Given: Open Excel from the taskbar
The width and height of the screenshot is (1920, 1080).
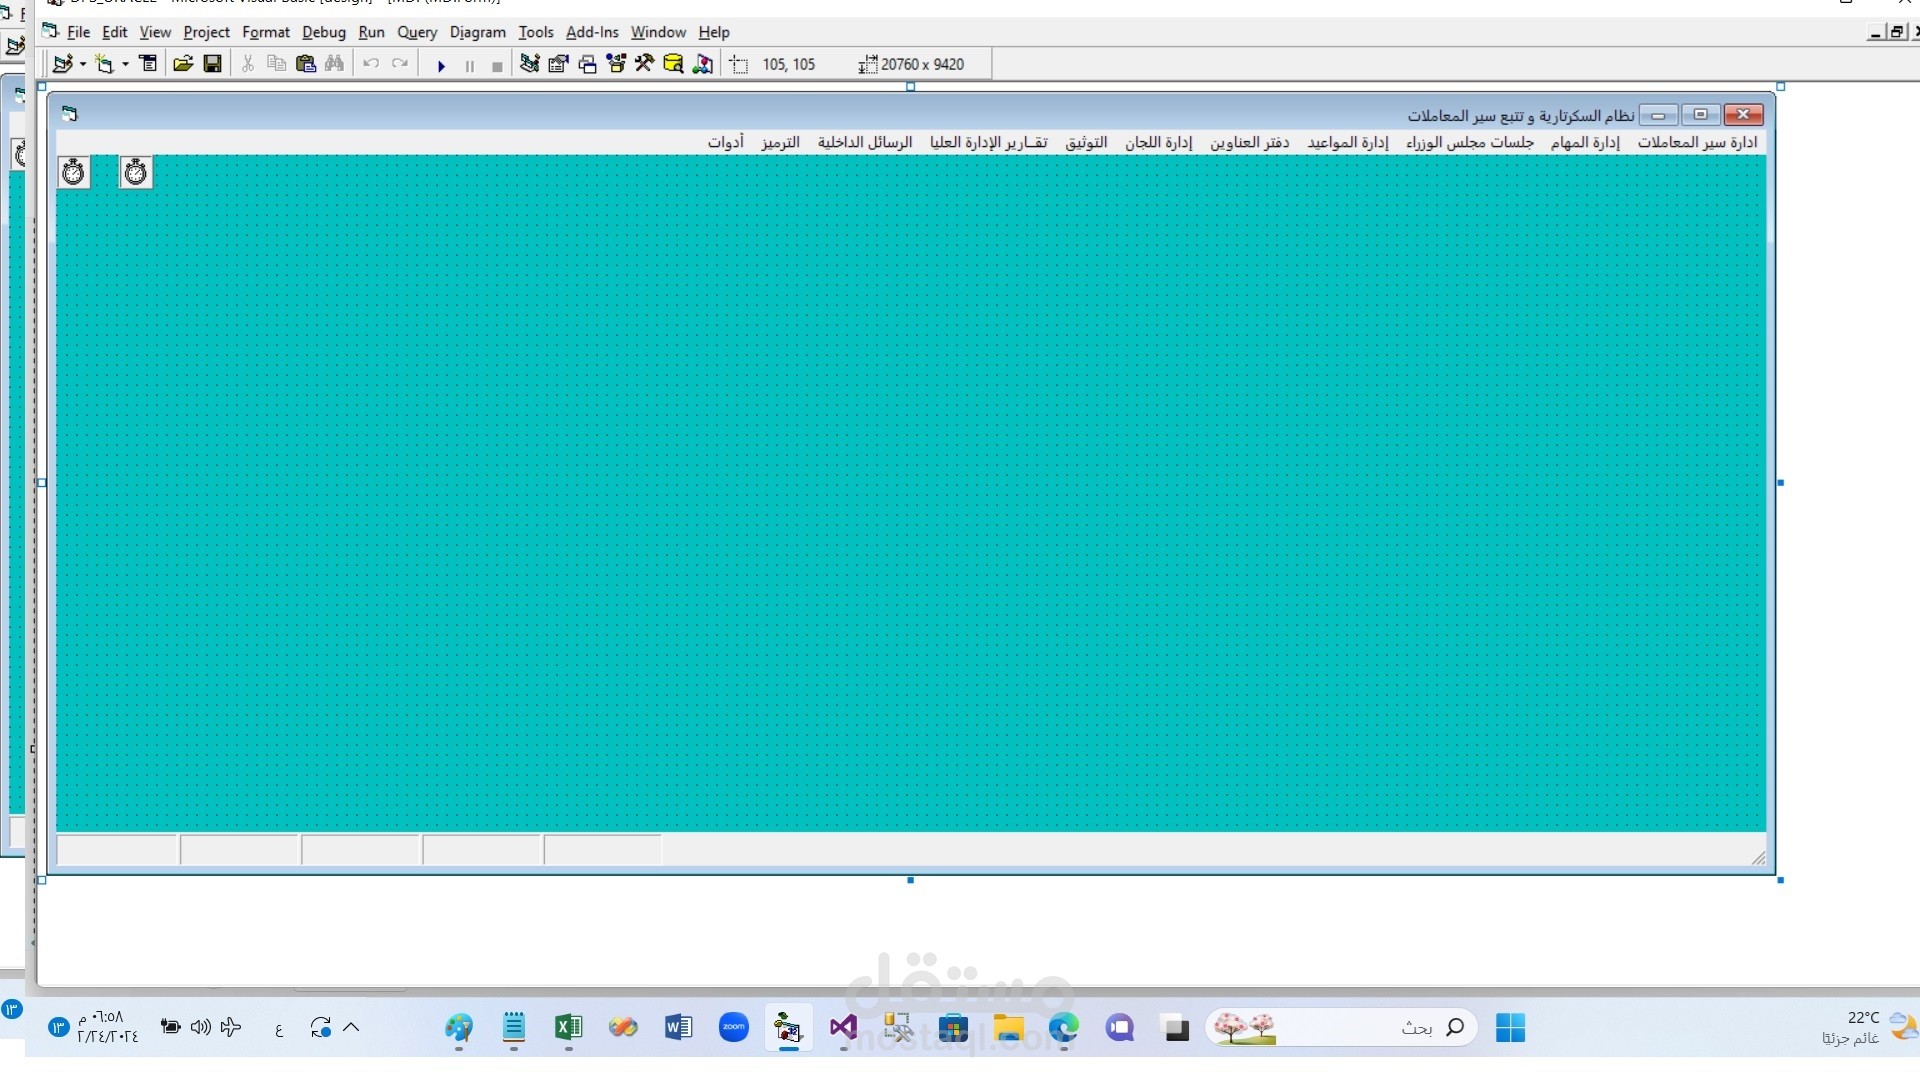Looking at the screenshot, I should click(568, 1027).
